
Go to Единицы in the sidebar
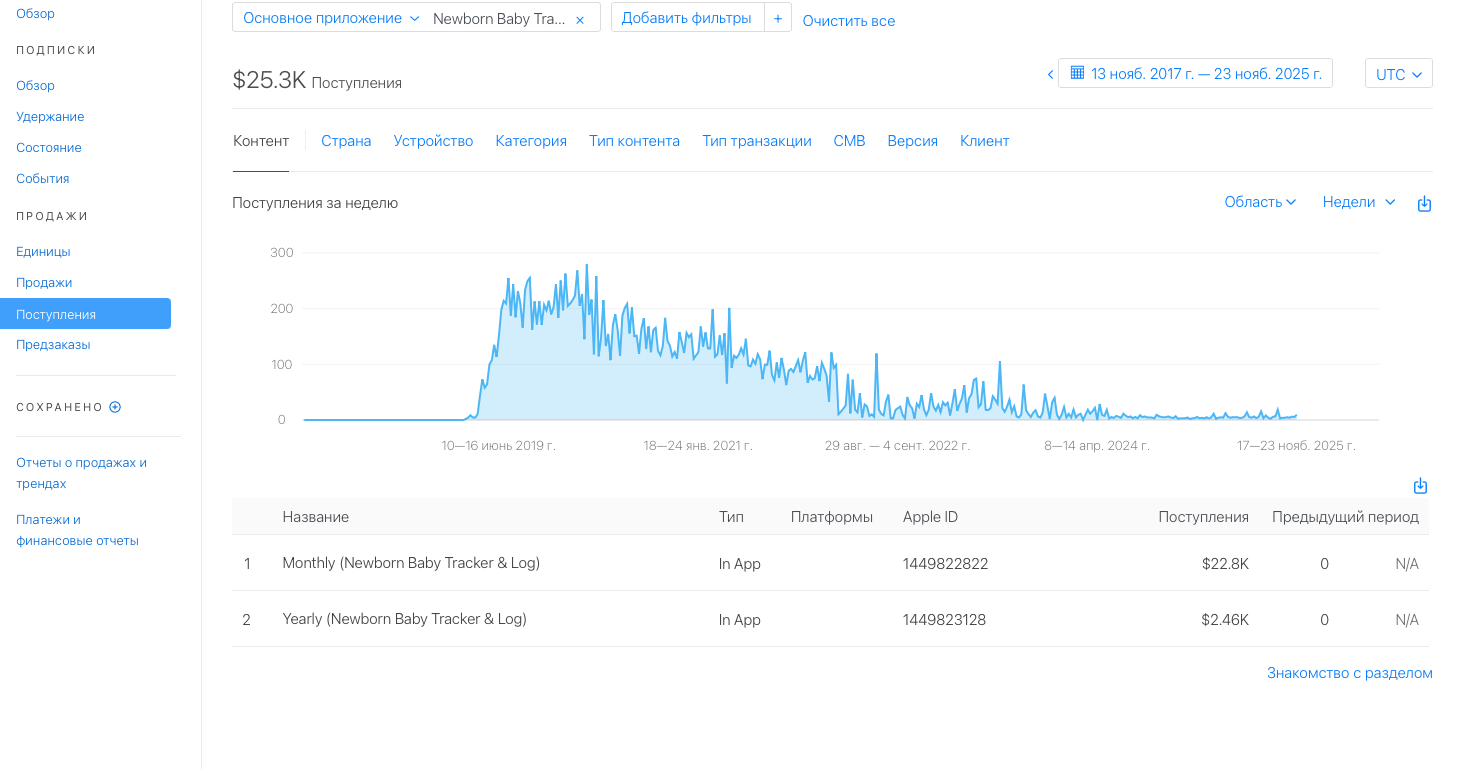click(43, 252)
